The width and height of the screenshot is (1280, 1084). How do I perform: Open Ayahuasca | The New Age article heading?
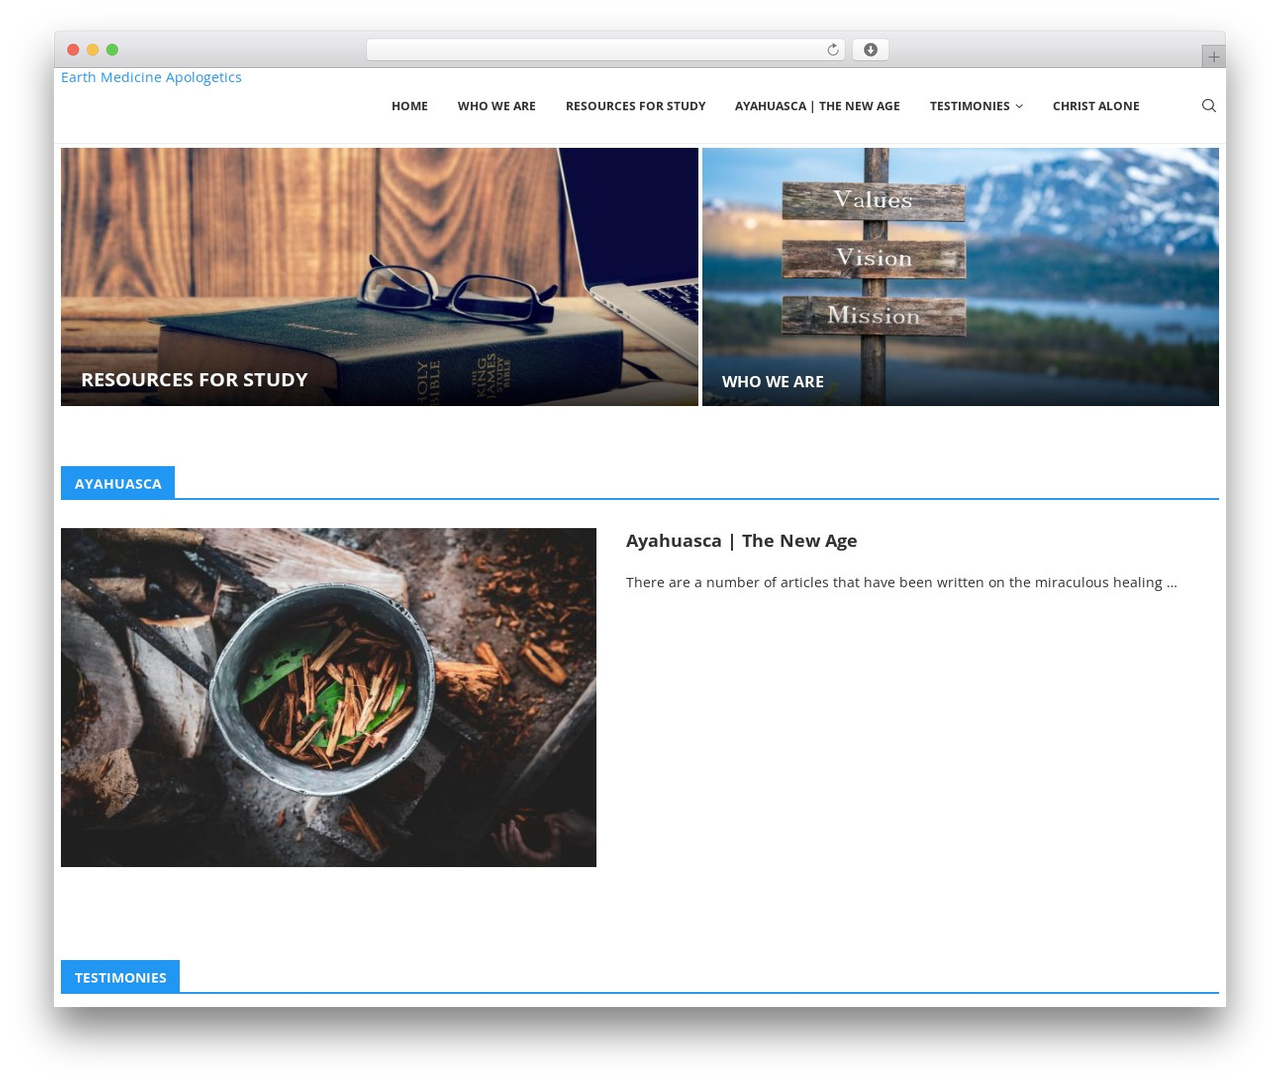pos(741,540)
